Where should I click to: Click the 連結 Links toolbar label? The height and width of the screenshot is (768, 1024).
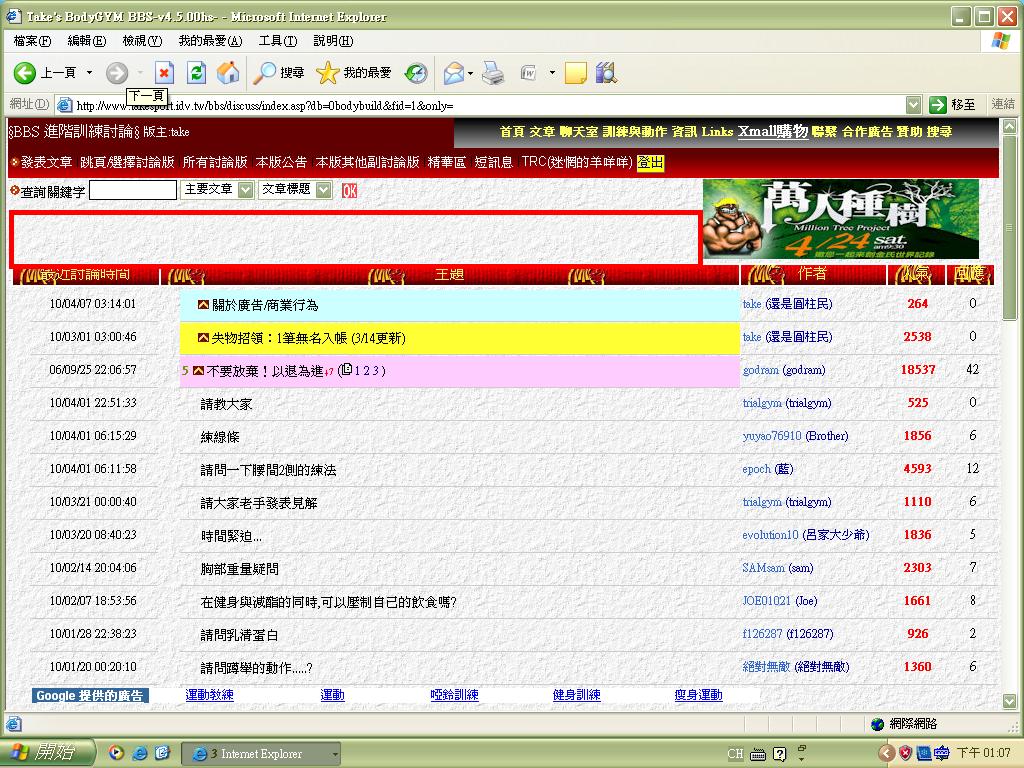[1003, 104]
